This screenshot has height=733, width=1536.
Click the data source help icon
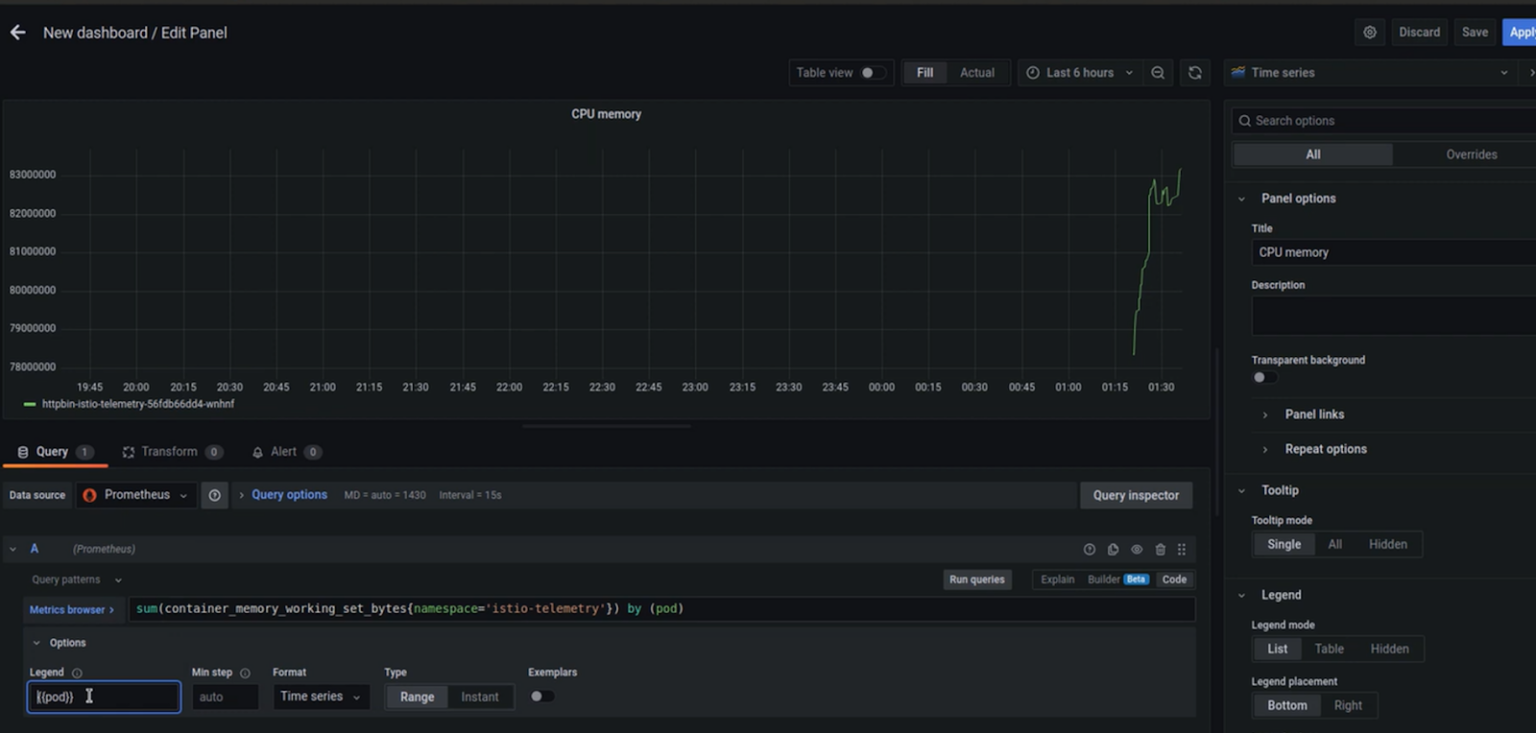click(215, 495)
